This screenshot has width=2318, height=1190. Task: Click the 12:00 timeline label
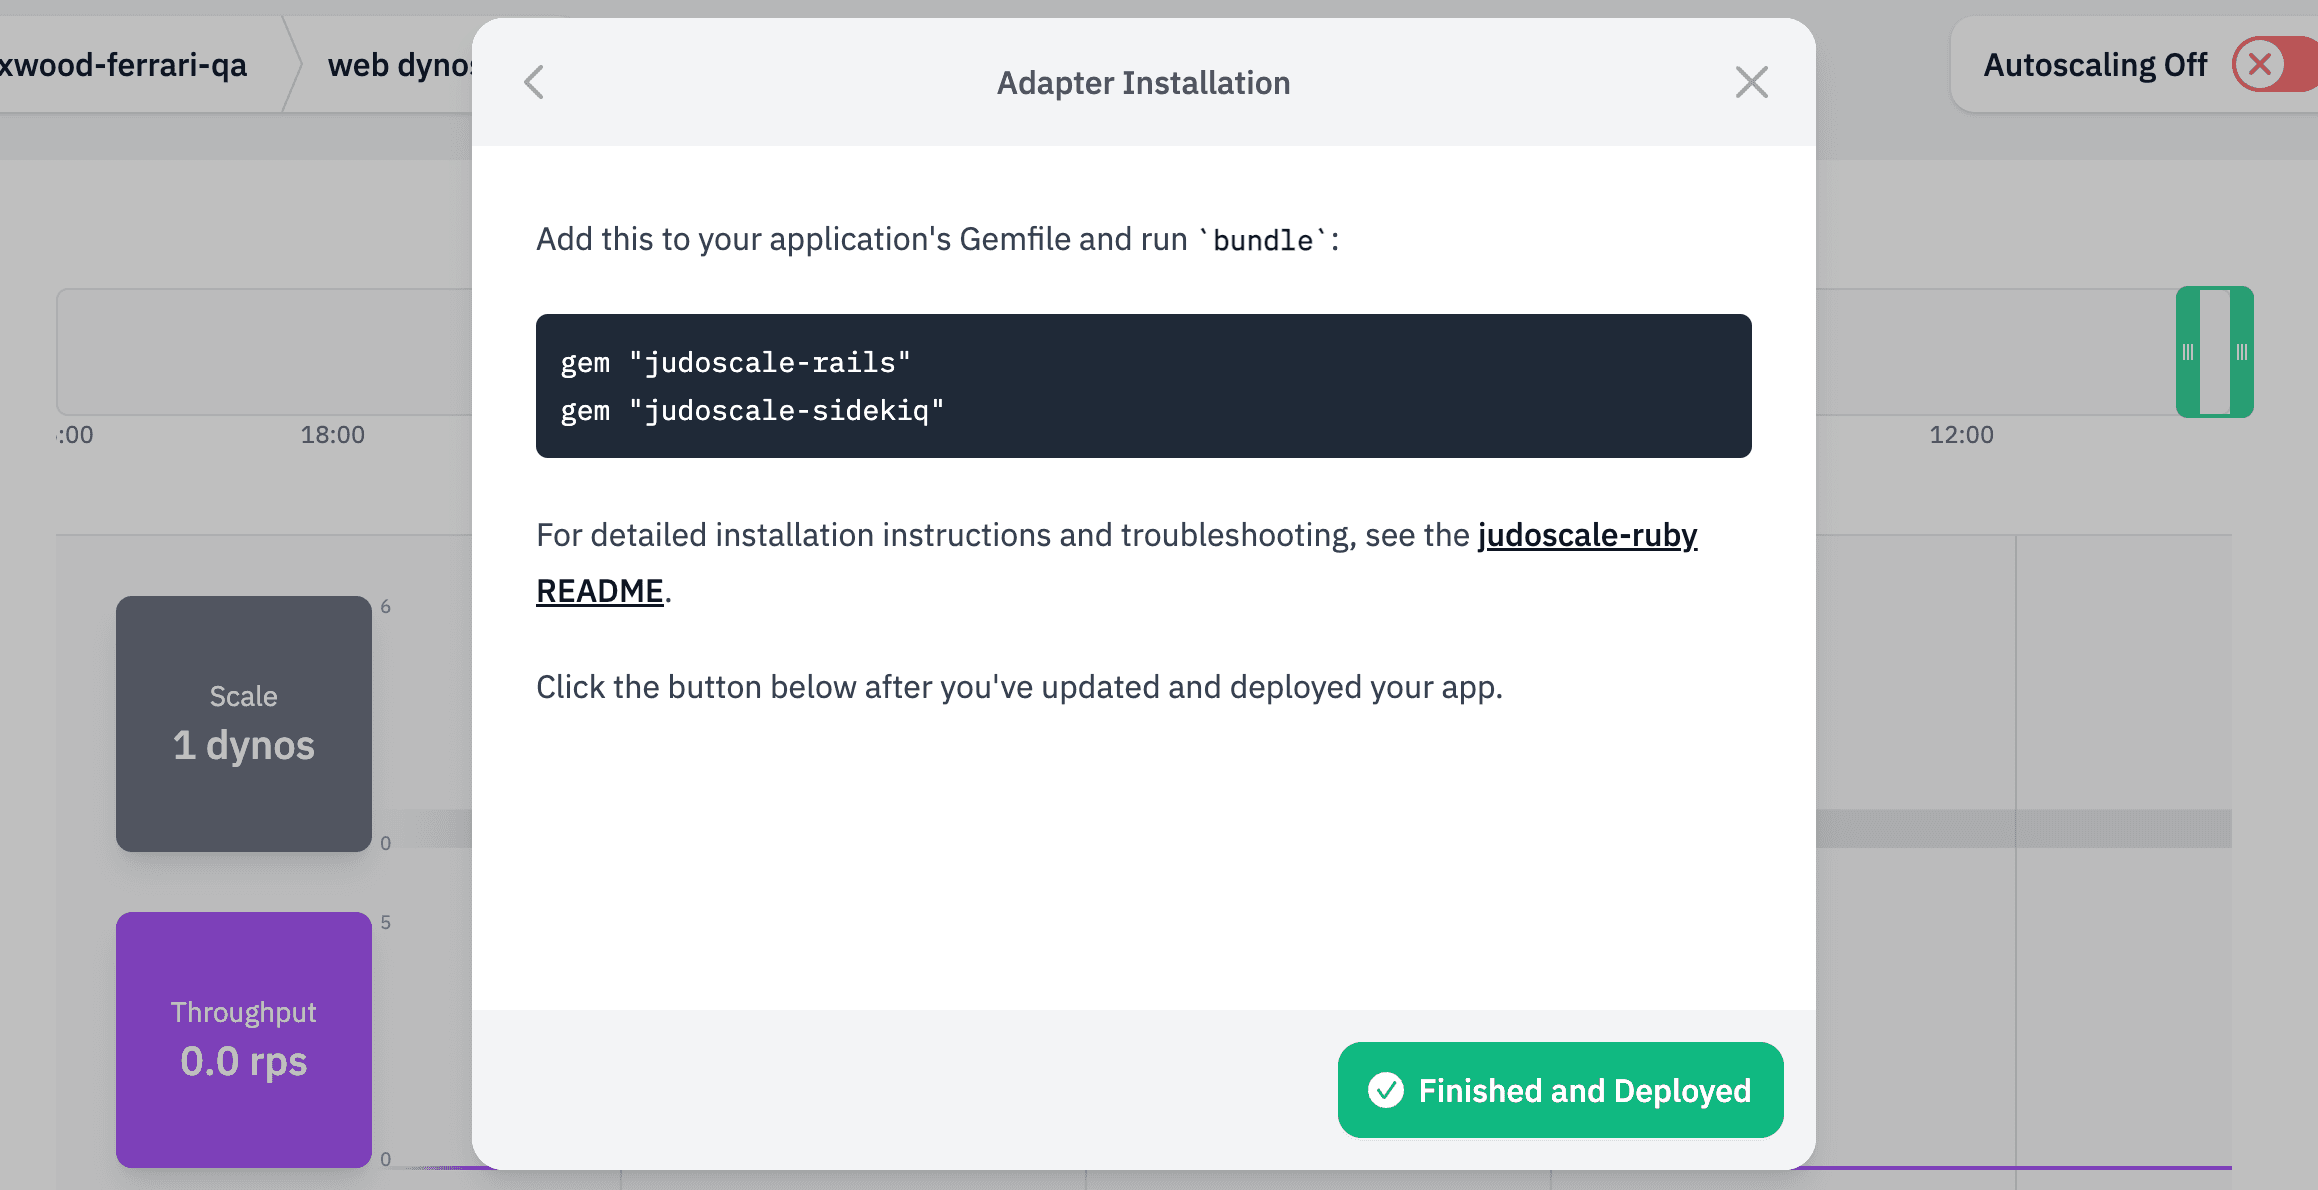(1961, 435)
